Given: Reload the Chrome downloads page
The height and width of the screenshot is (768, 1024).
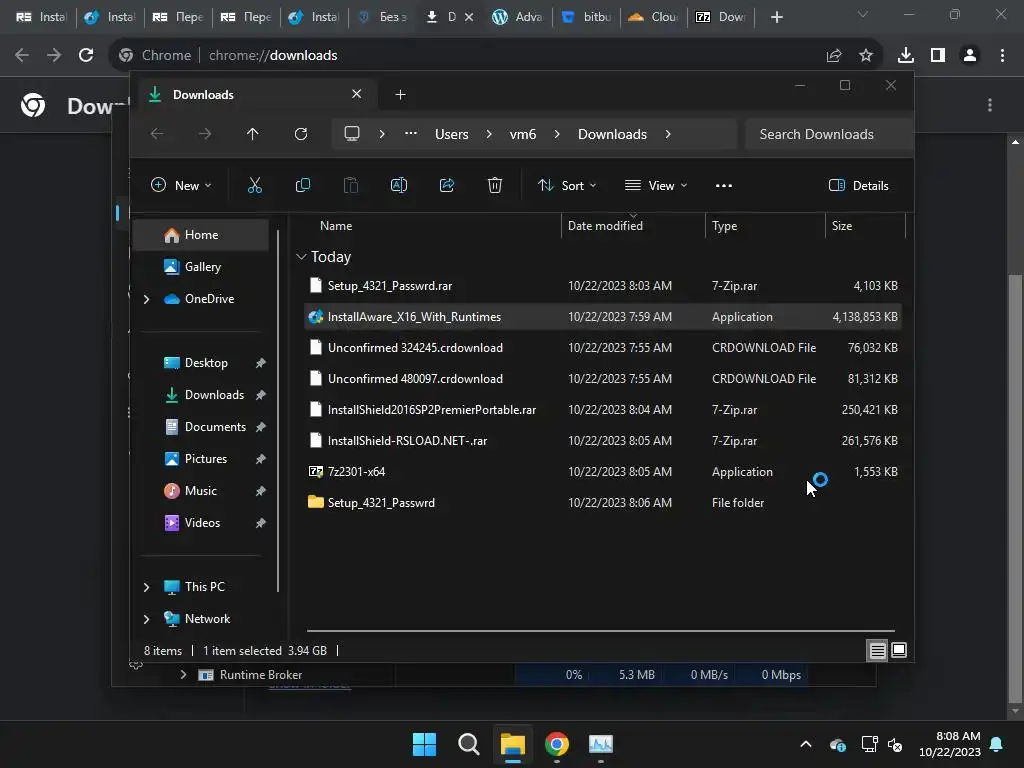Looking at the screenshot, I should [x=86, y=56].
